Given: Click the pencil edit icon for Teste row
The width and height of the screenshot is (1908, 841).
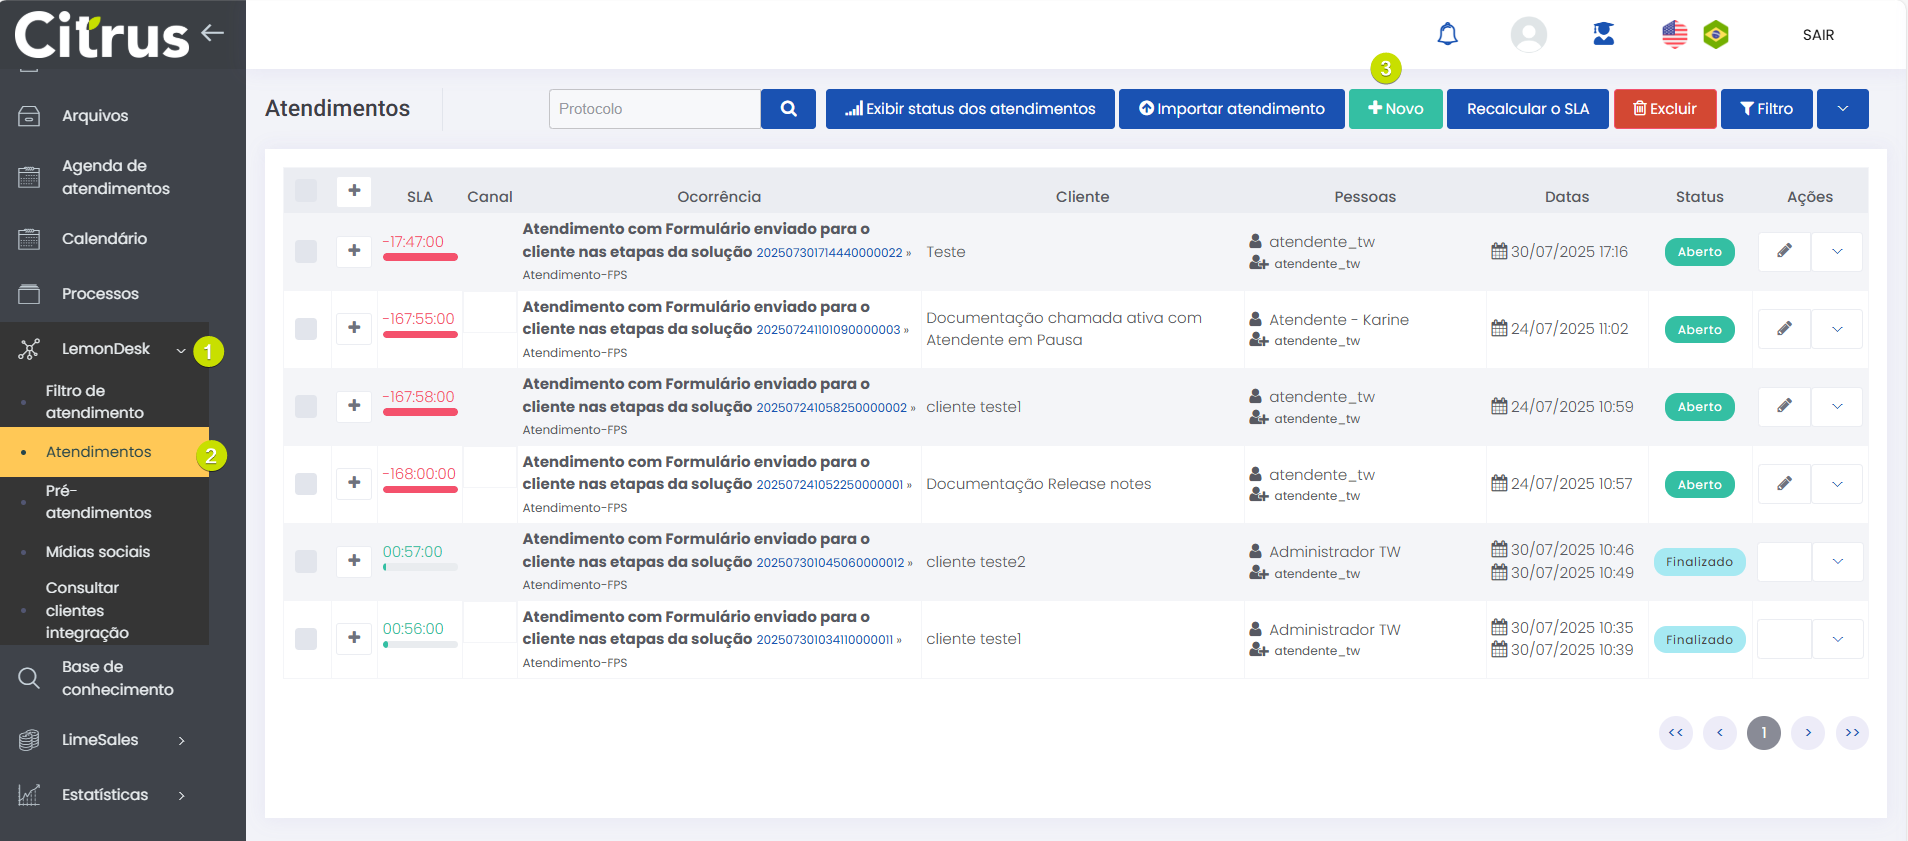Looking at the screenshot, I should (1784, 251).
